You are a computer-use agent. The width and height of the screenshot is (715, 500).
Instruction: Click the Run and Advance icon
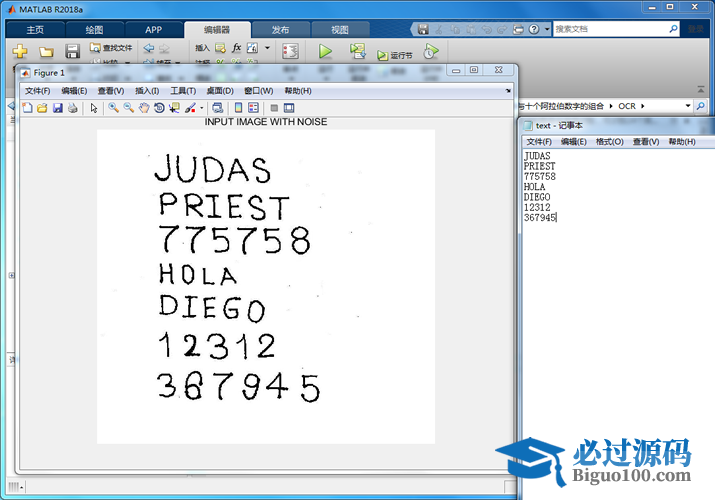(x=358, y=51)
